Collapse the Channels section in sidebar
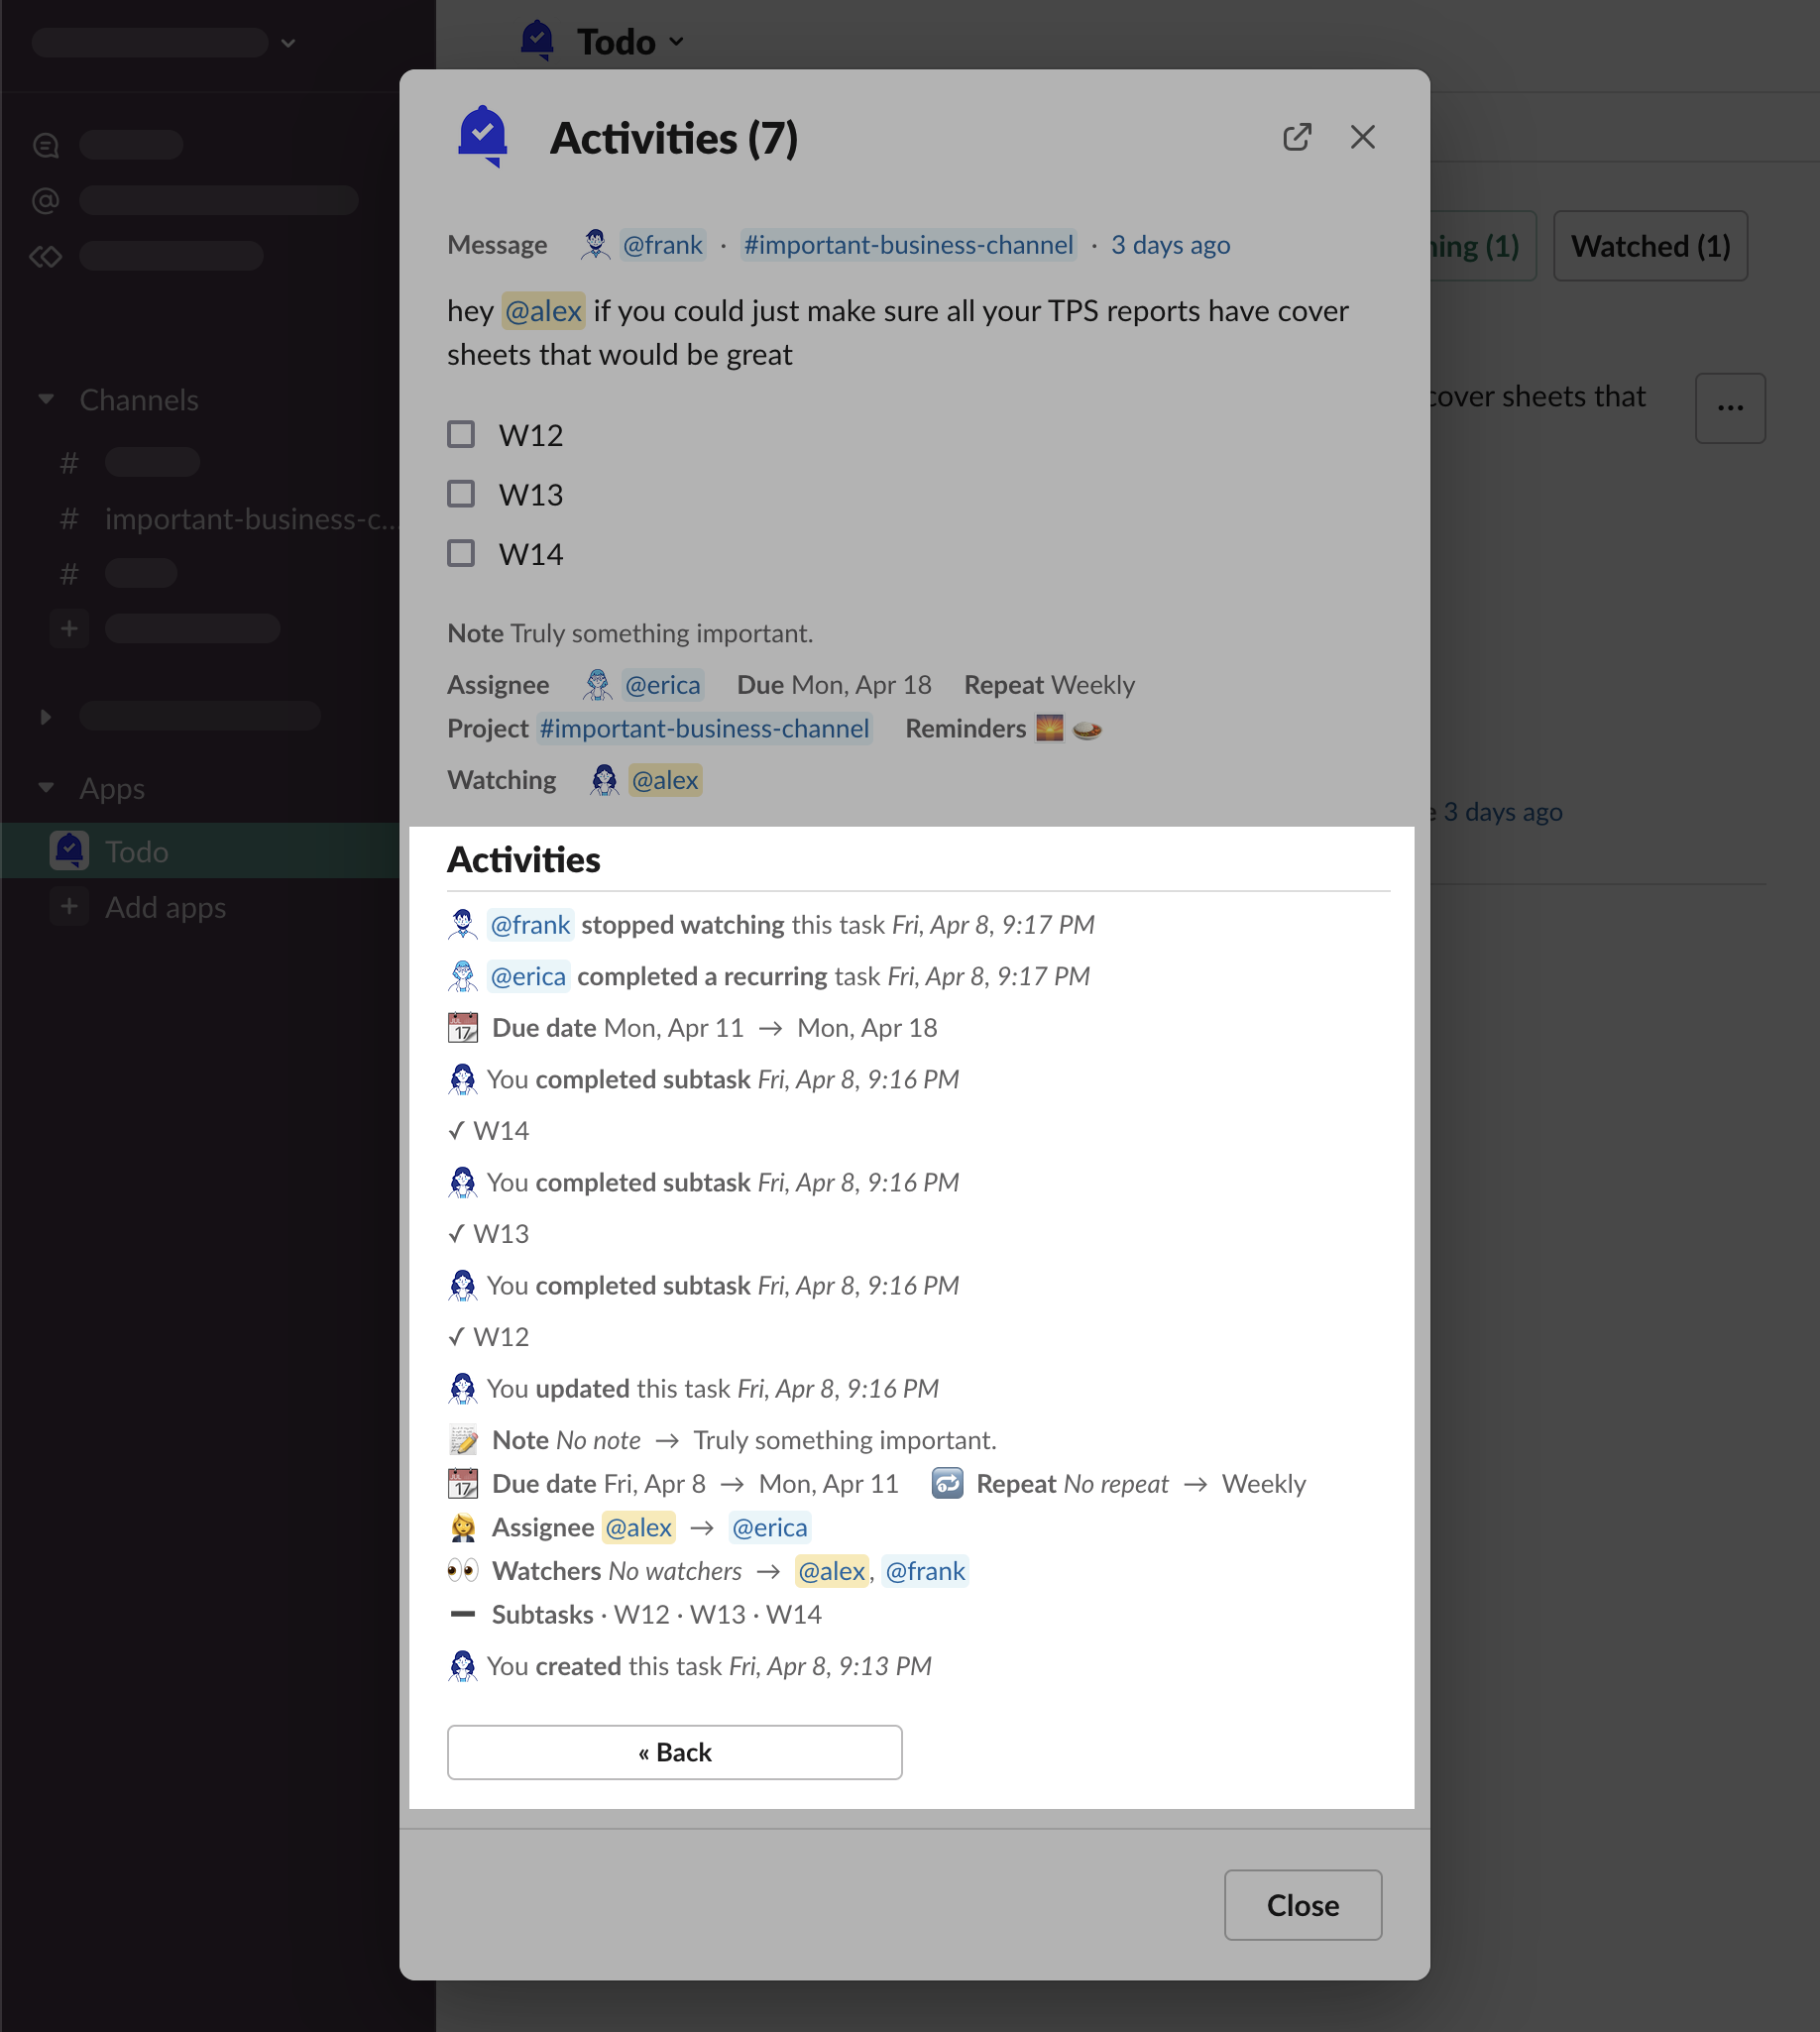 click(x=46, y=400)
